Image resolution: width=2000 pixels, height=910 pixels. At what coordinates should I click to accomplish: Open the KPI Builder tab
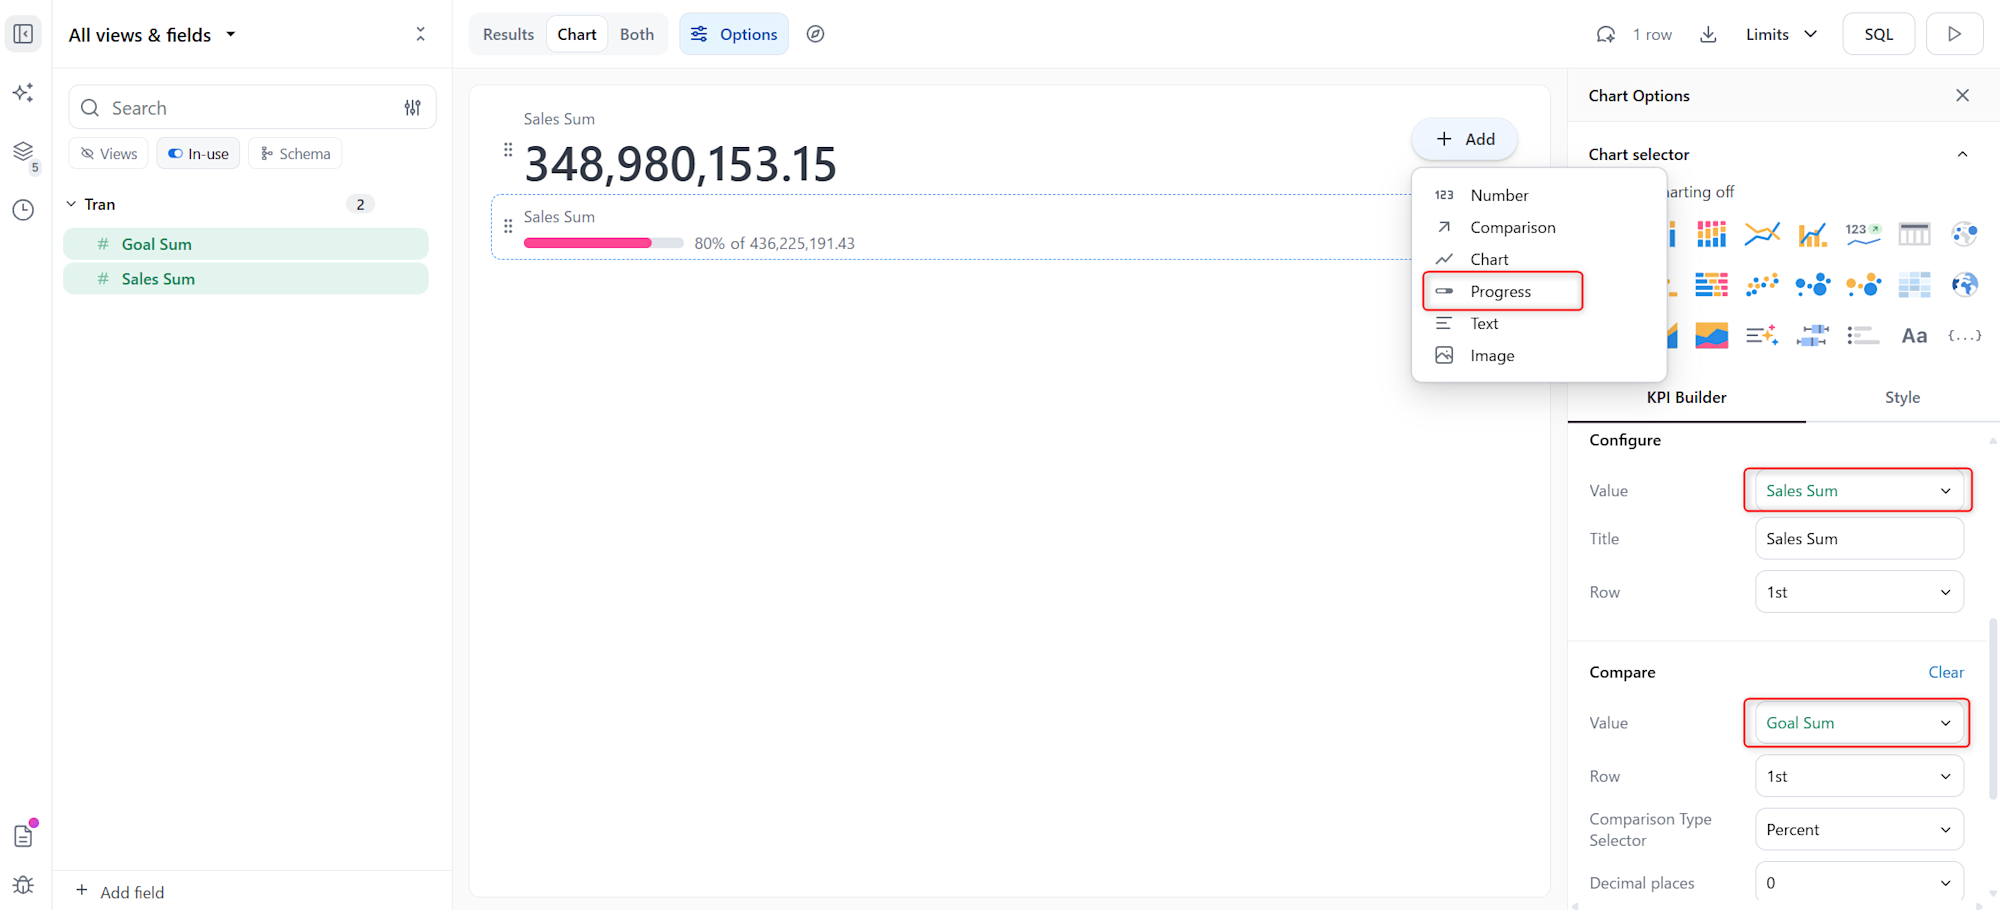[1686, 397]
